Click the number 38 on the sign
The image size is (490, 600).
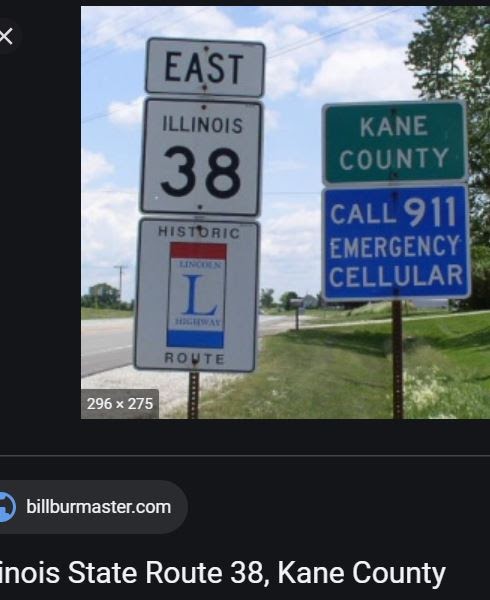coord(201,172)
